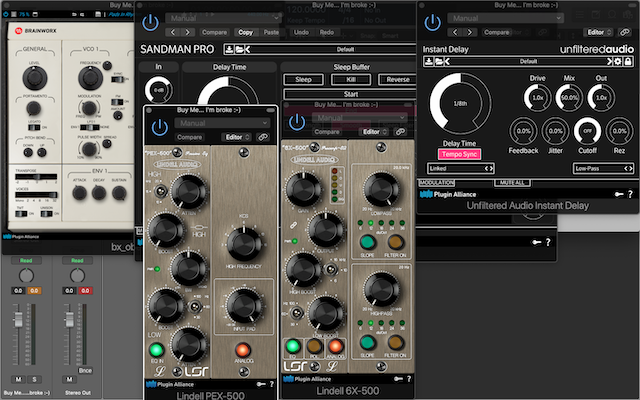Toggle lowpass FILTER ON button in 6X-500

pos(395,242)
